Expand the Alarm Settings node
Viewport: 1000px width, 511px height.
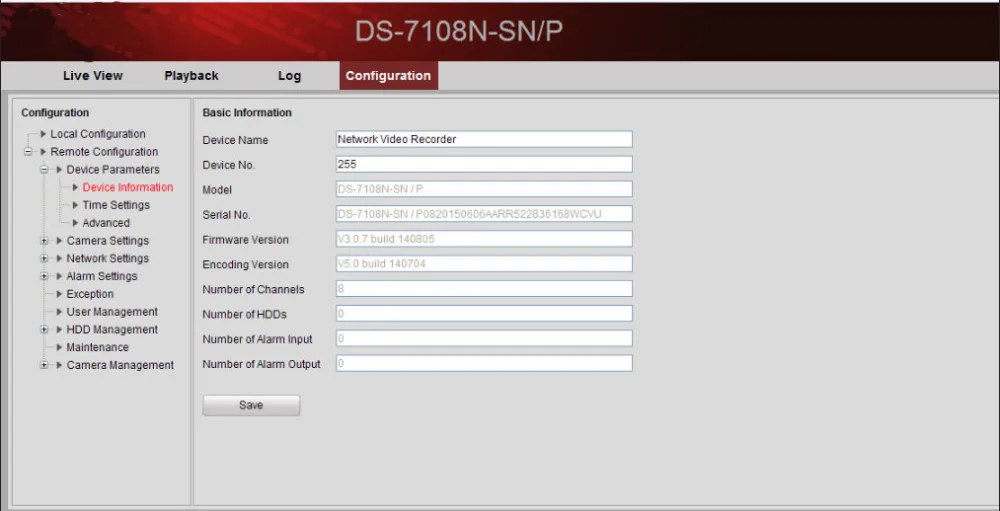pyautogui.click(x=44, y=276)
